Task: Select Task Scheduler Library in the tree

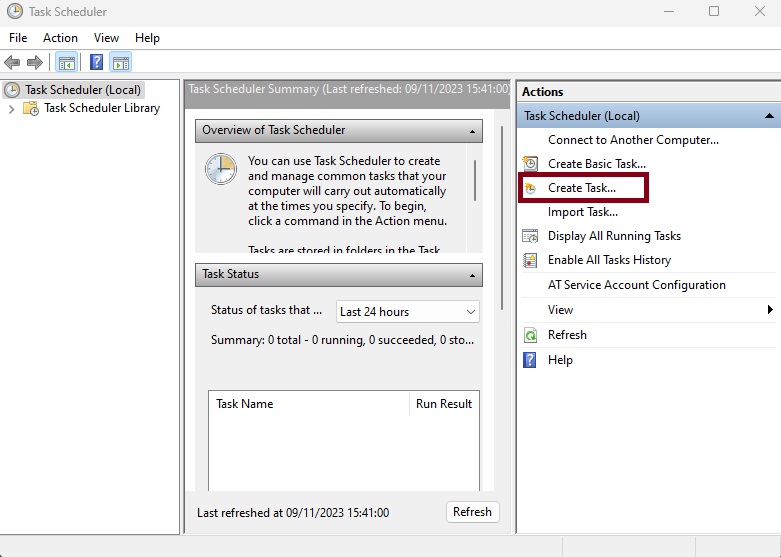Action: (102, 108)
